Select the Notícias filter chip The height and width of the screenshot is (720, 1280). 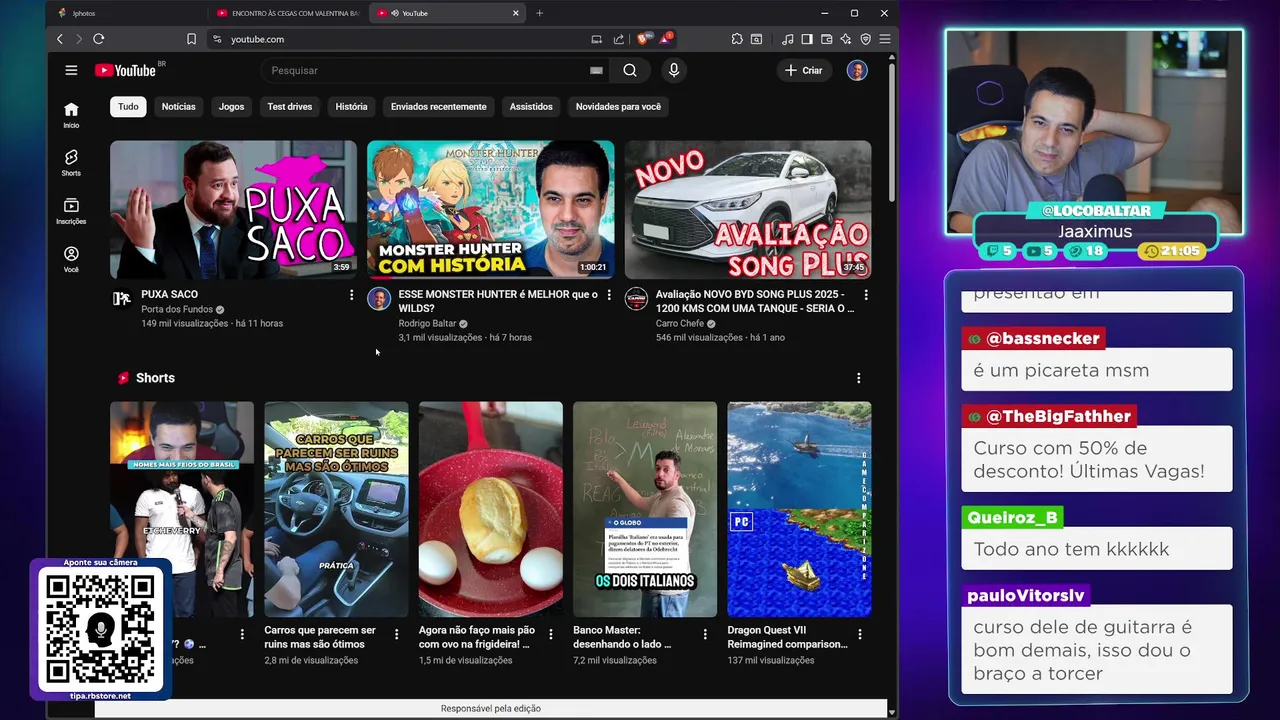coord(179,106)
